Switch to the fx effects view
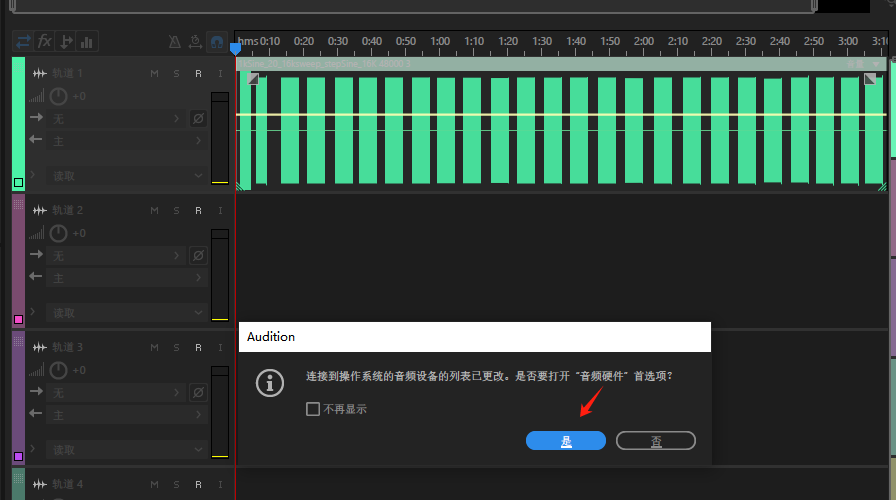This screenshot has width=896, height=500. point(44,42)
